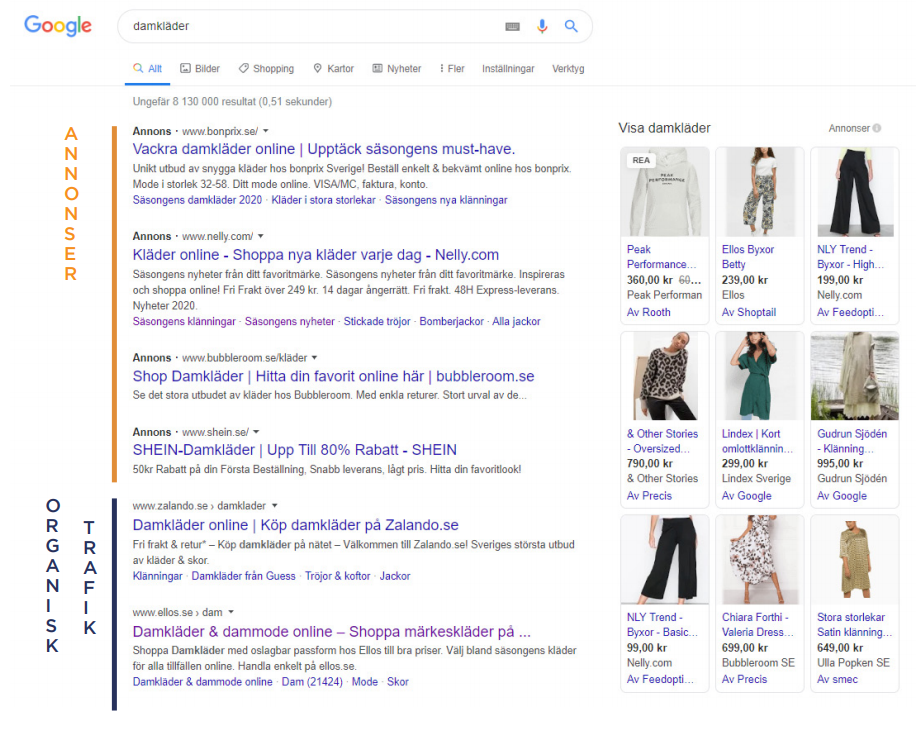Viewport: 921px width, 733px height.
Task: Click 'Gudrun Sjödén - Klänning' product title
Action: (852, 441)
